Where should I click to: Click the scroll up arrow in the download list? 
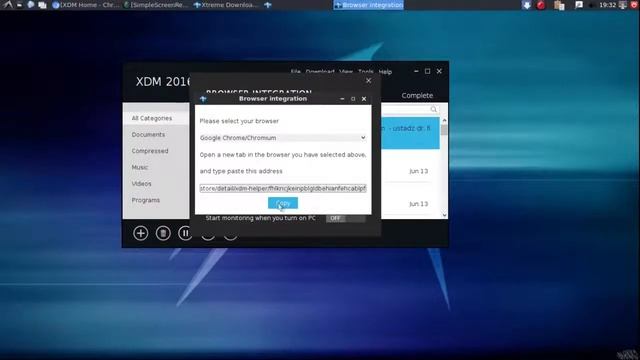point(444,120)
